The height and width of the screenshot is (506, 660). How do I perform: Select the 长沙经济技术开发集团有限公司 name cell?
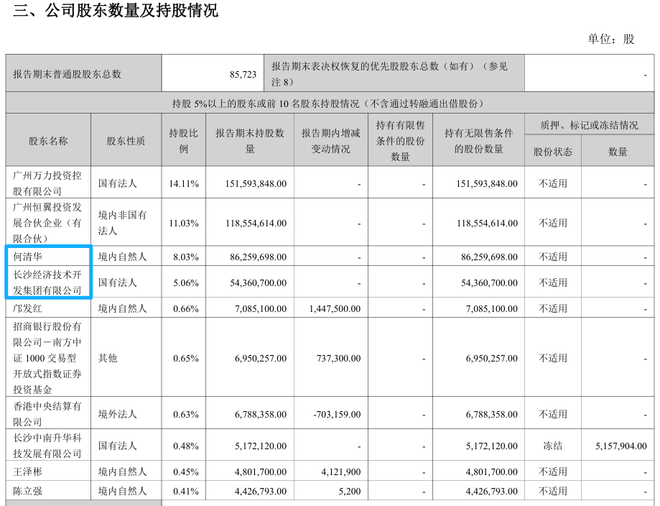[49, 283]
